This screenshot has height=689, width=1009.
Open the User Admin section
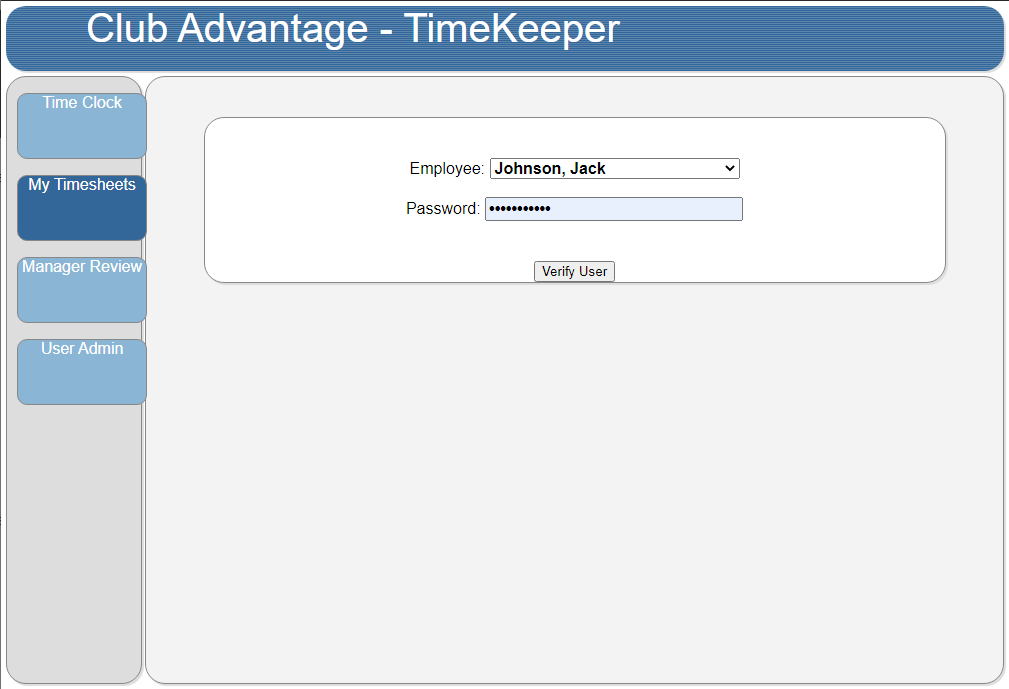82,372
